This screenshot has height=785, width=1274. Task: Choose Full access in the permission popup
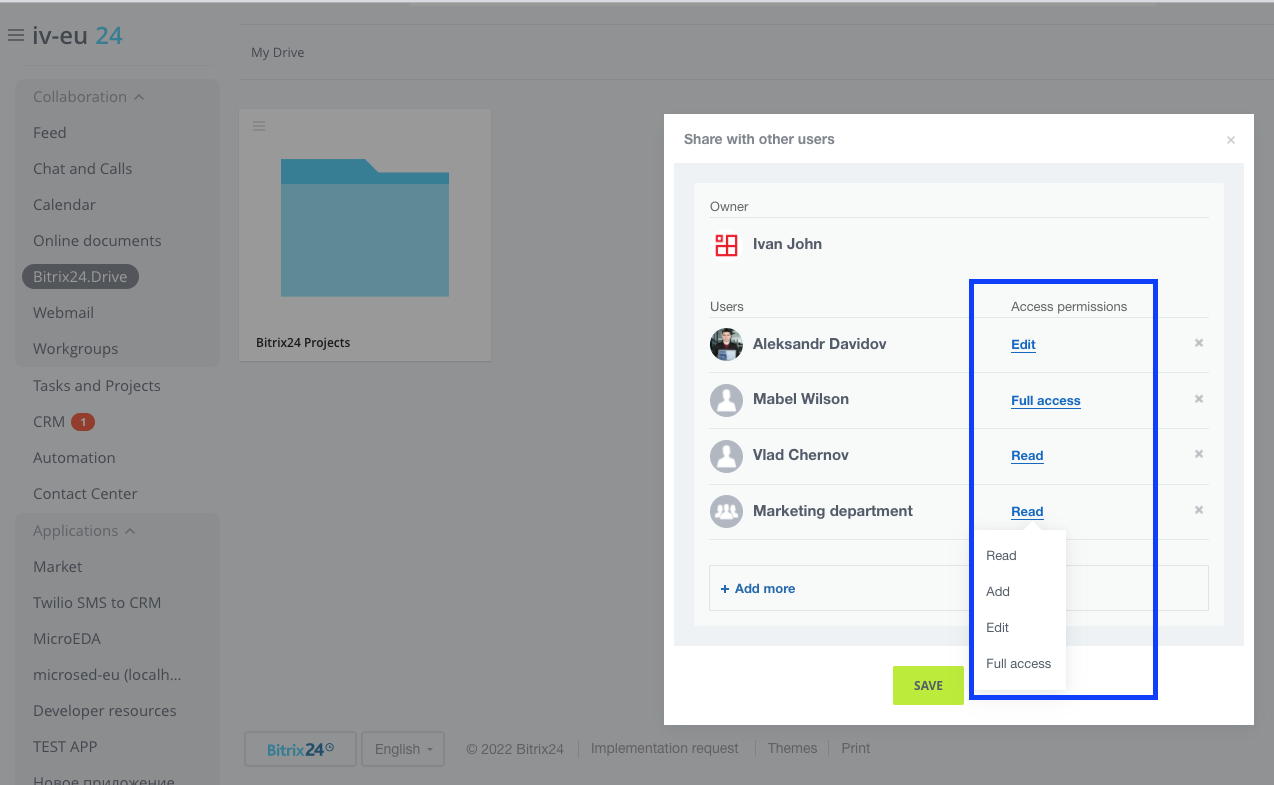pos(1020,664)
